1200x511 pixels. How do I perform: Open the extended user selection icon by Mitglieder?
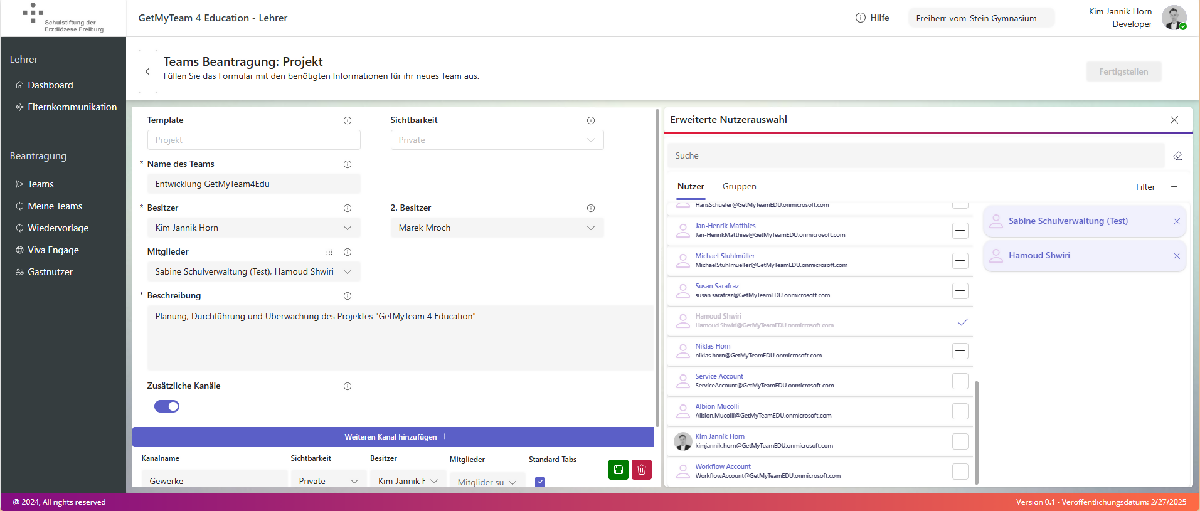331,252
